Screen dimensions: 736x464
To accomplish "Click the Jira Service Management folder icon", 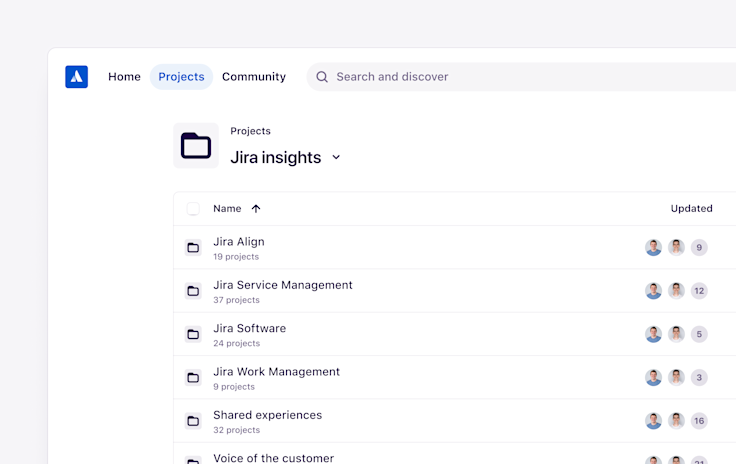I will pyautogui.click(x=193, y=291).
